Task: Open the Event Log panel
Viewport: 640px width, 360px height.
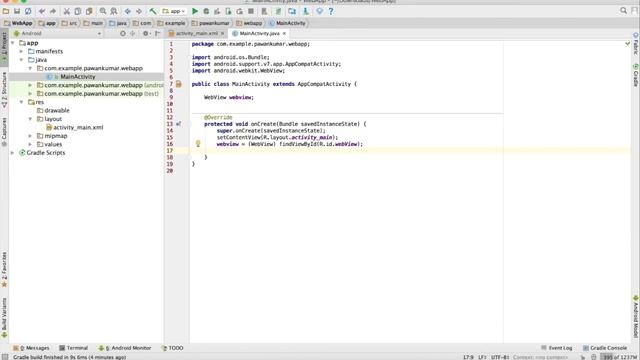Action: coord(557,348)
